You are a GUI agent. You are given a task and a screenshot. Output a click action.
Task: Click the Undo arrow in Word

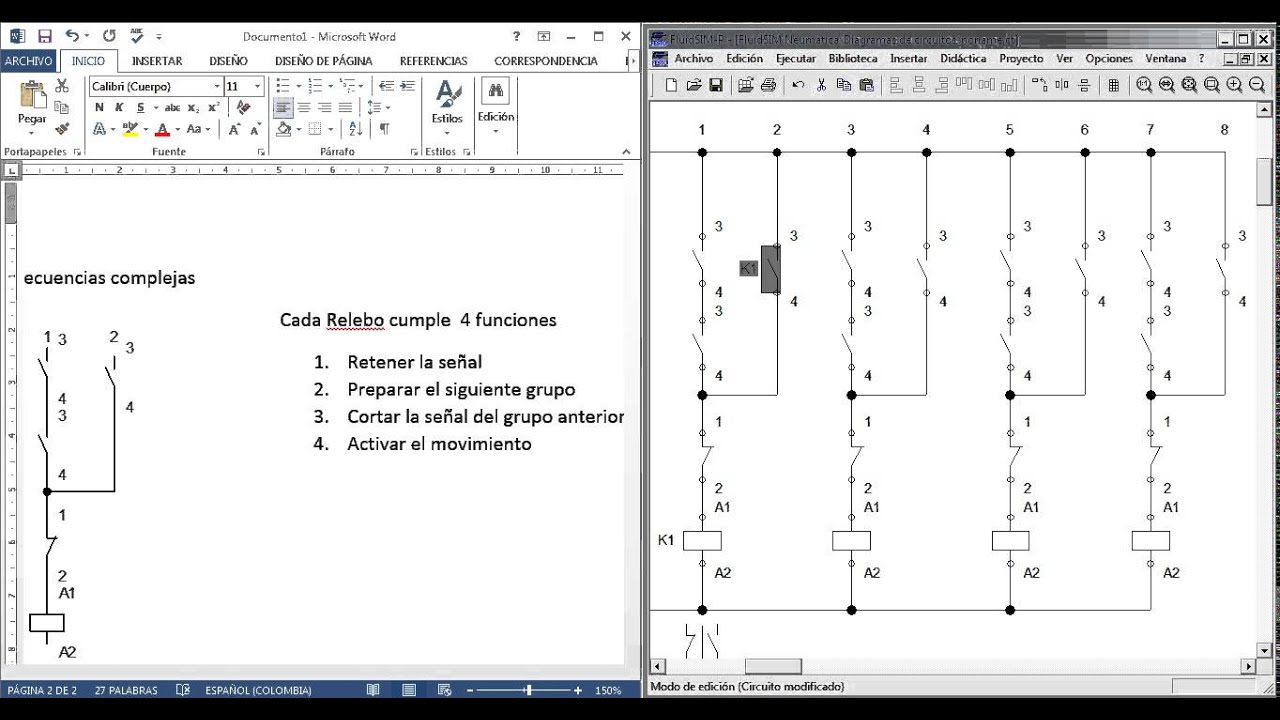[72, 36]
